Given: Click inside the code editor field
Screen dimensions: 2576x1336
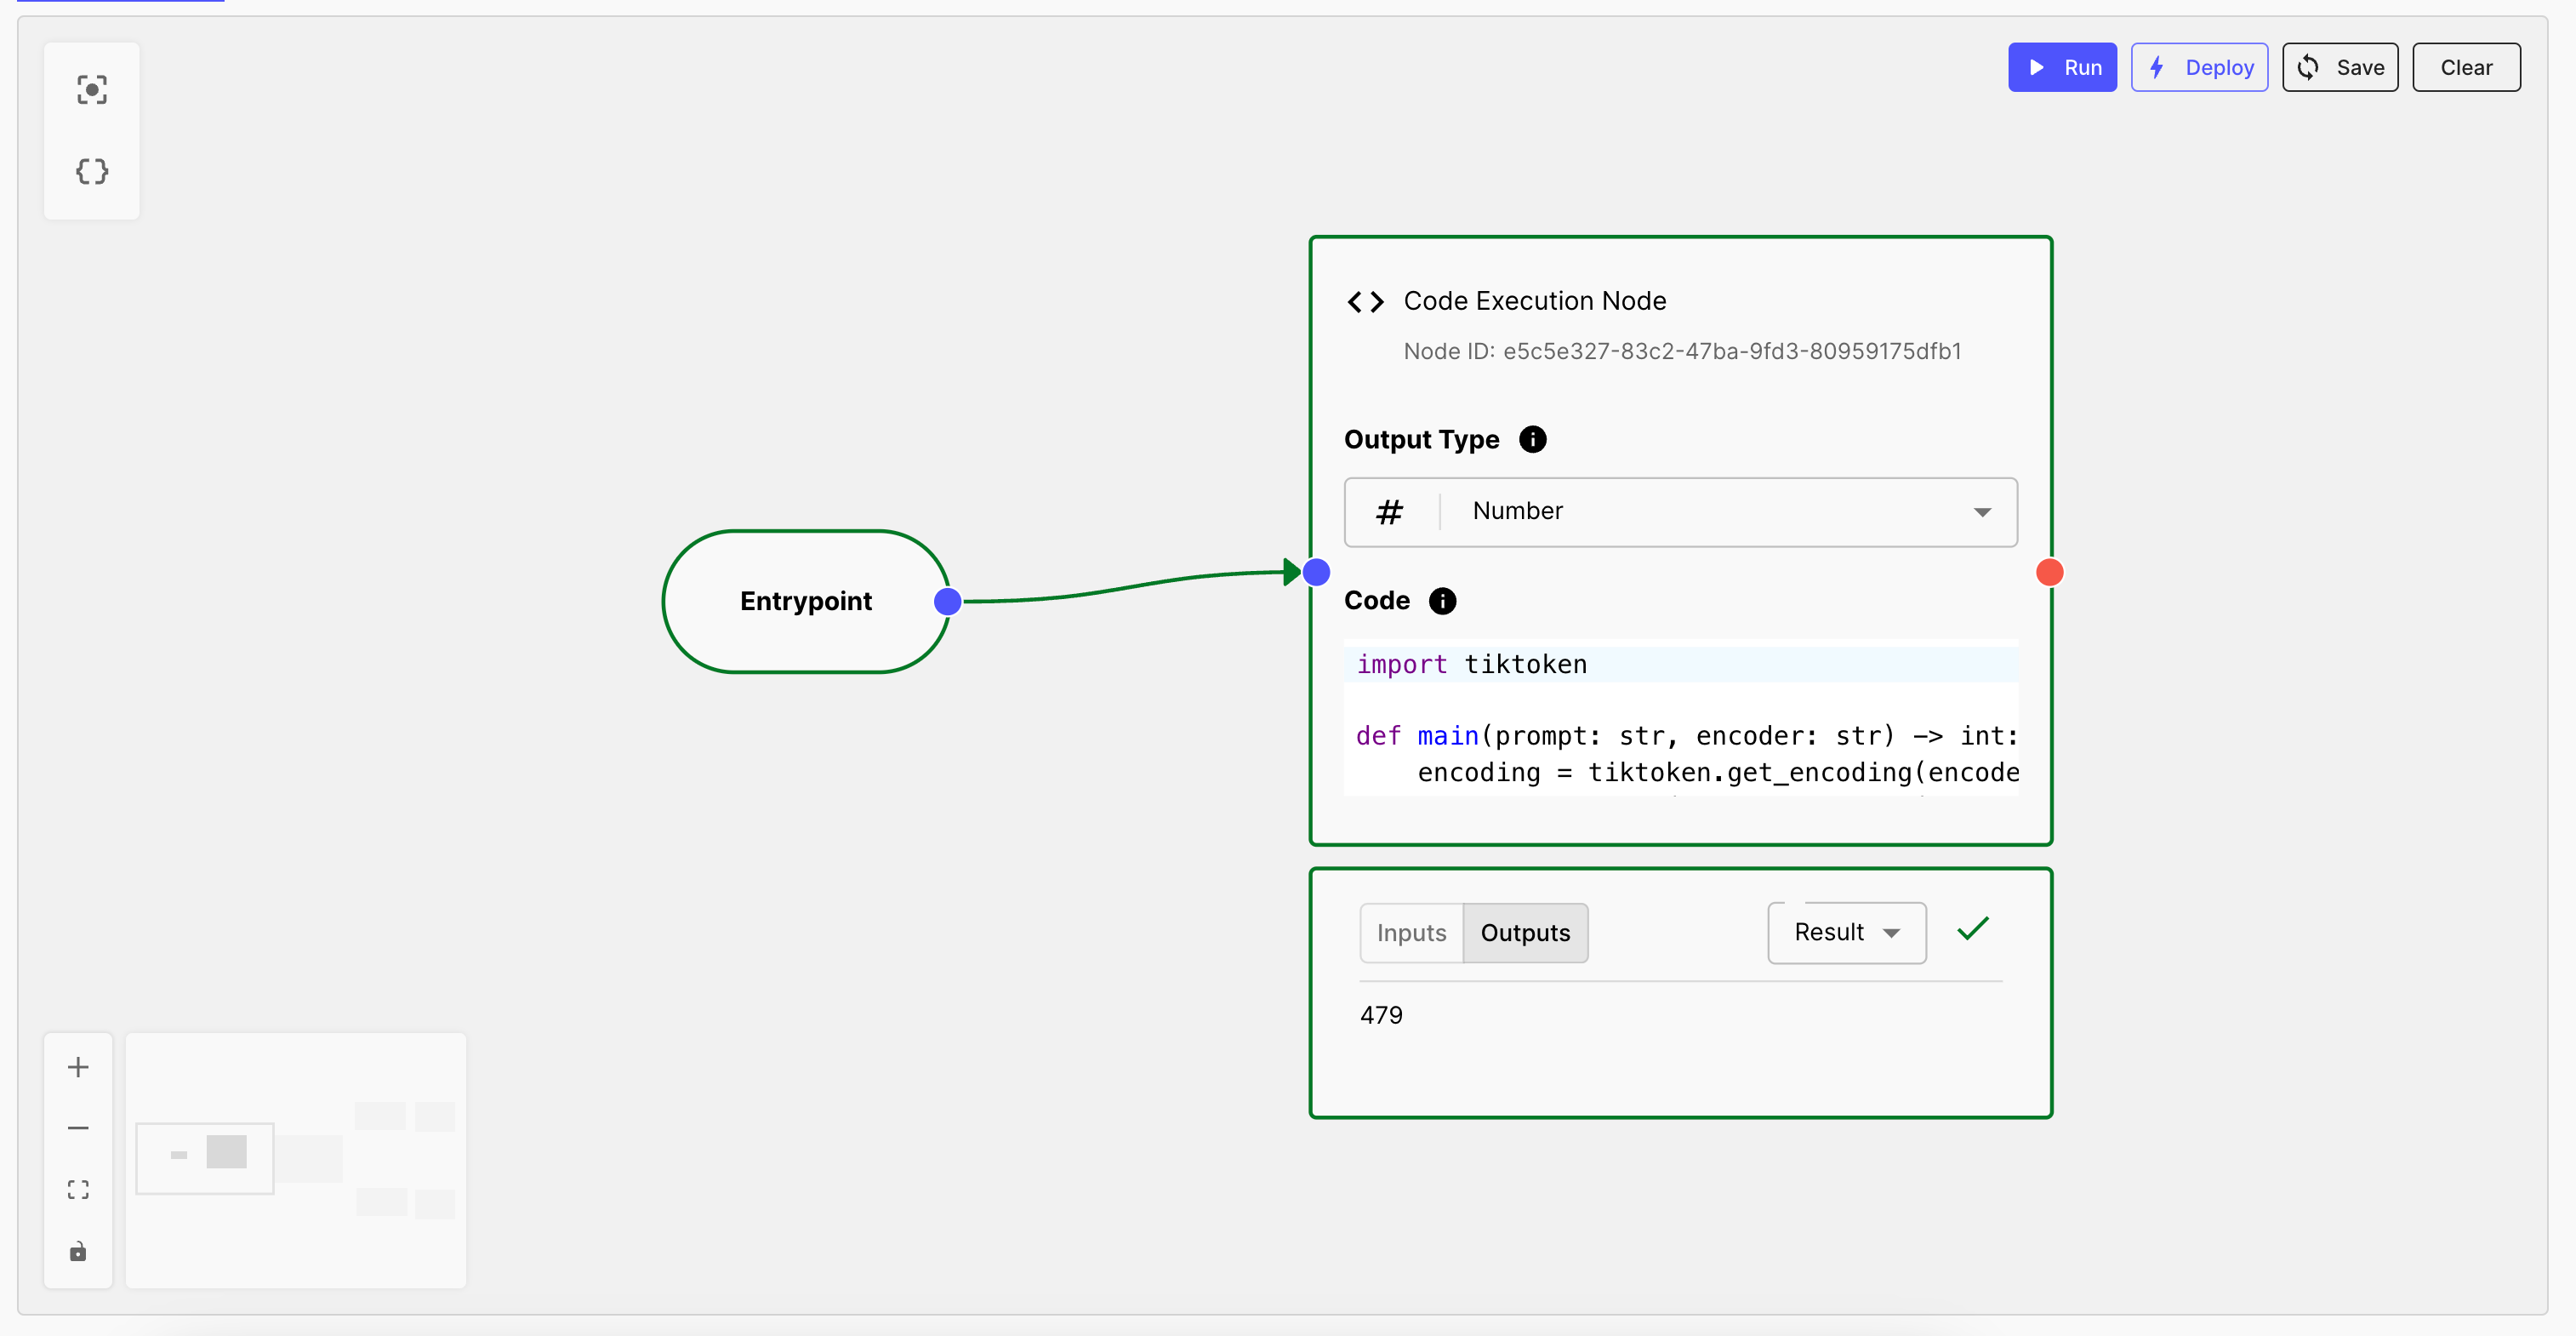Looking at the screenshot, I should coord(1680,718).
